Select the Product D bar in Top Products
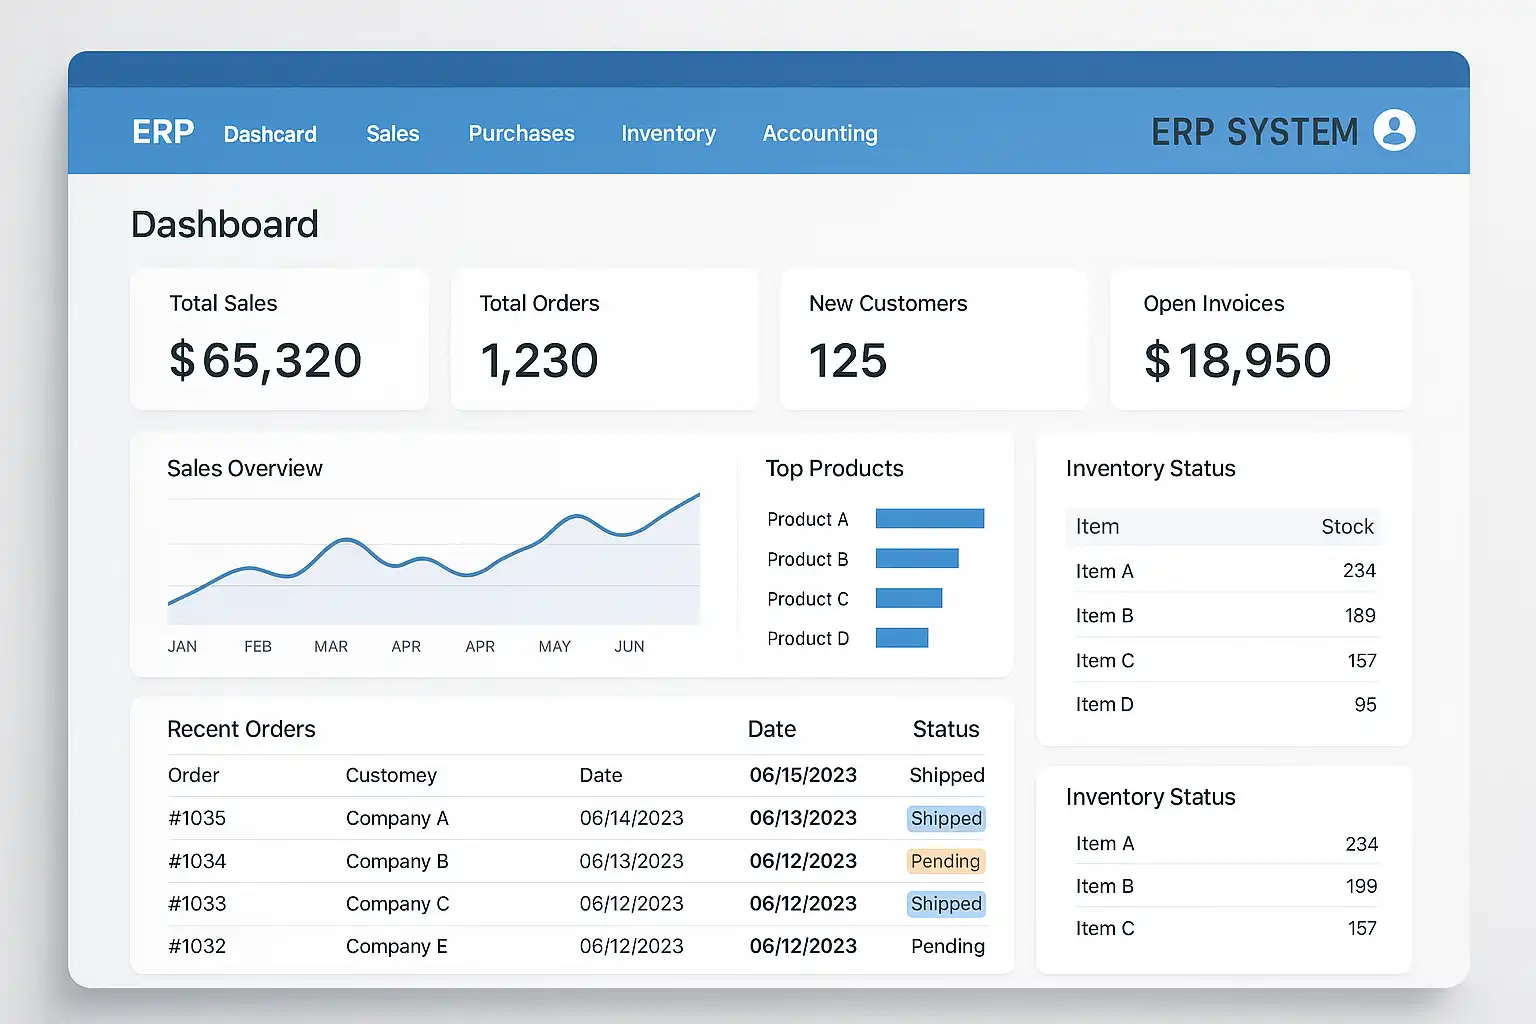The width and height of the screenshot is (1536, 1024). 901,638
